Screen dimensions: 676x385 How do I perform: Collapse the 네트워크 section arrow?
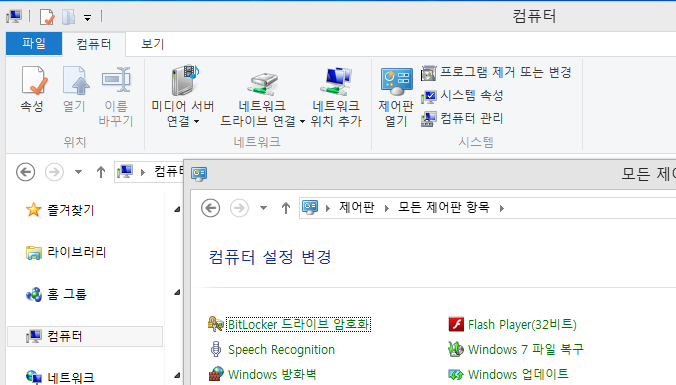(177, 376)
